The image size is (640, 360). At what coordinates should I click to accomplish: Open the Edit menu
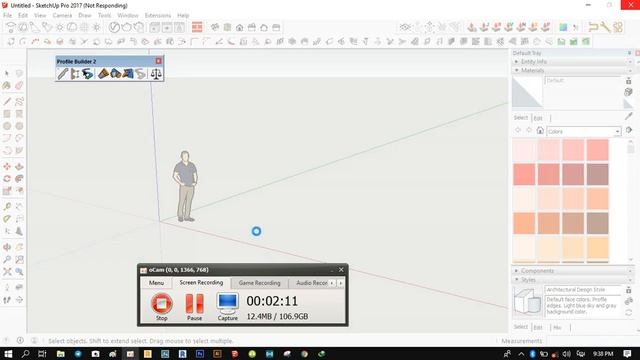click(x=23, y=15)
